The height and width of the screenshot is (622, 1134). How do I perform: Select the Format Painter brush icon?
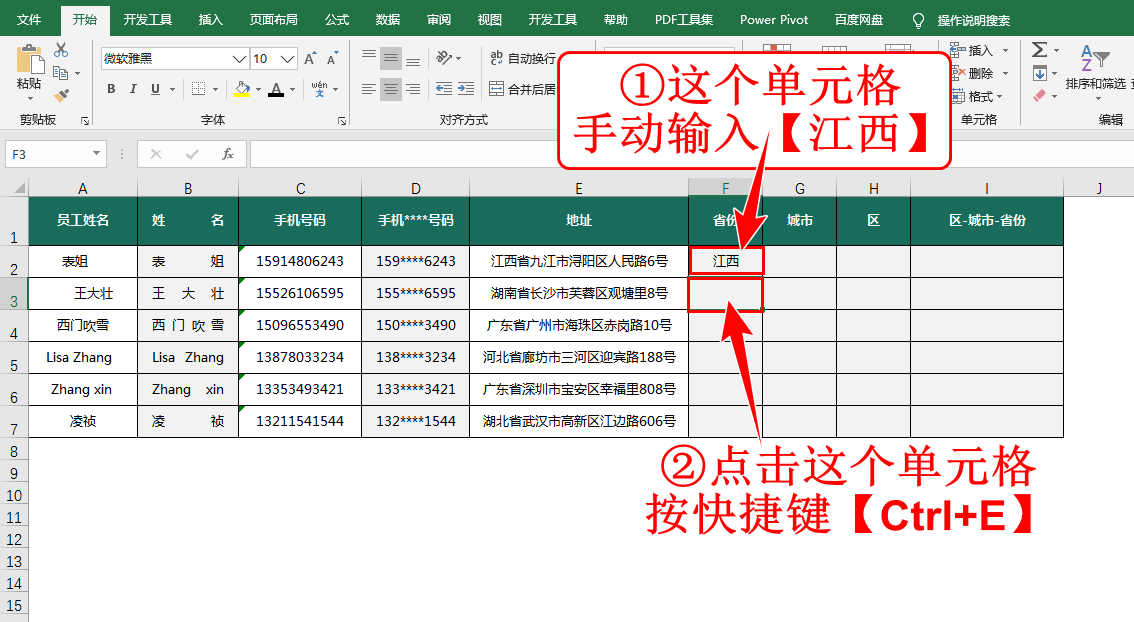coord(61,95)
